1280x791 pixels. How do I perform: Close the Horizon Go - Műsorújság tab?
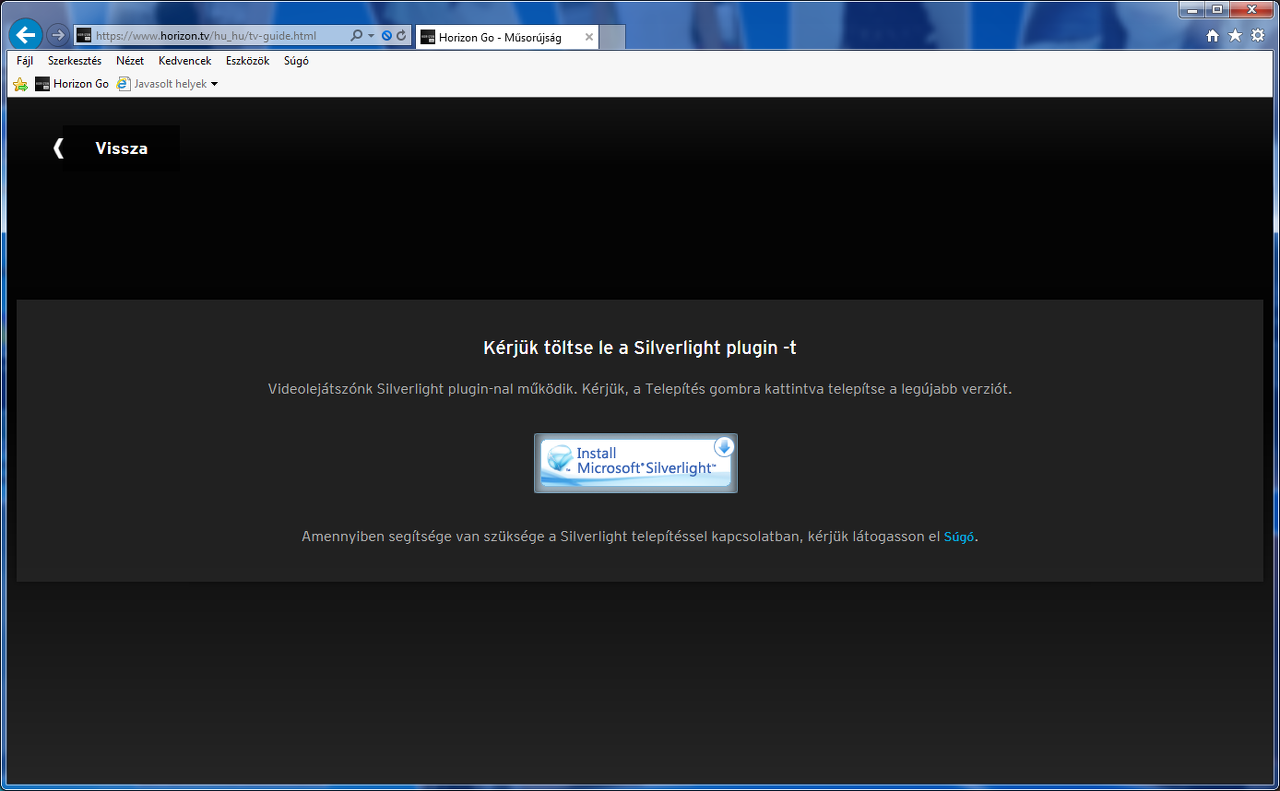[589, 37]
